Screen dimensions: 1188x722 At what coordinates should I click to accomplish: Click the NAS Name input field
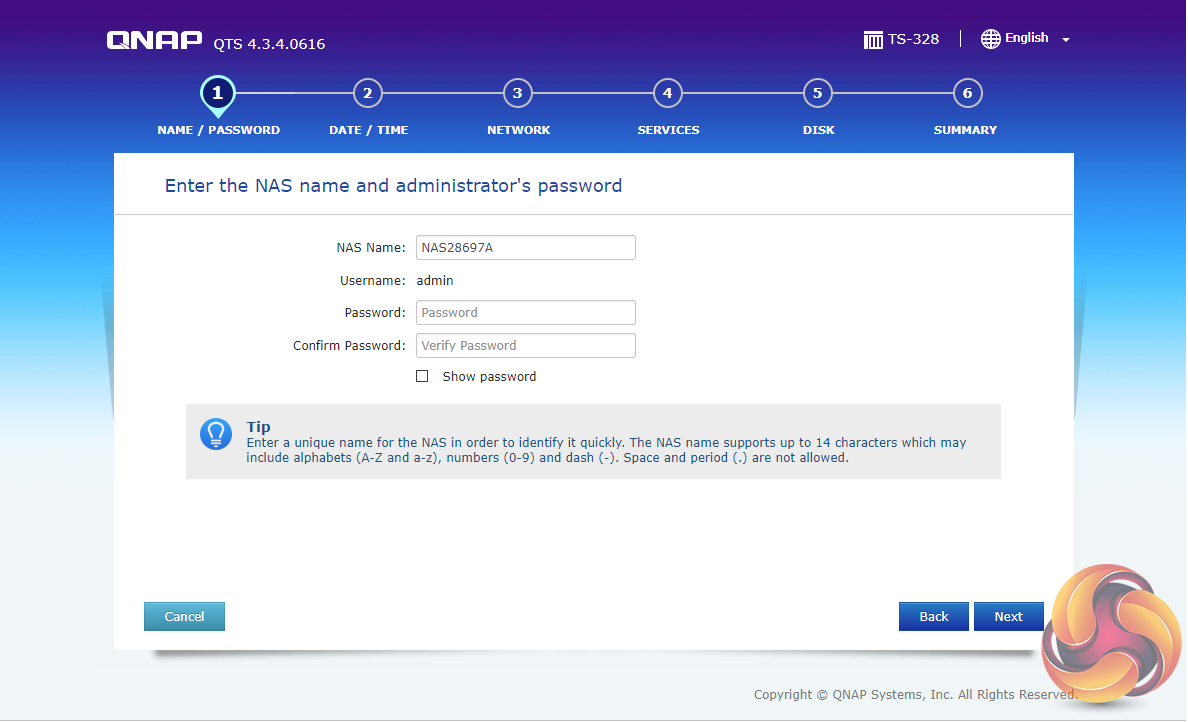(x=526, y=248)
